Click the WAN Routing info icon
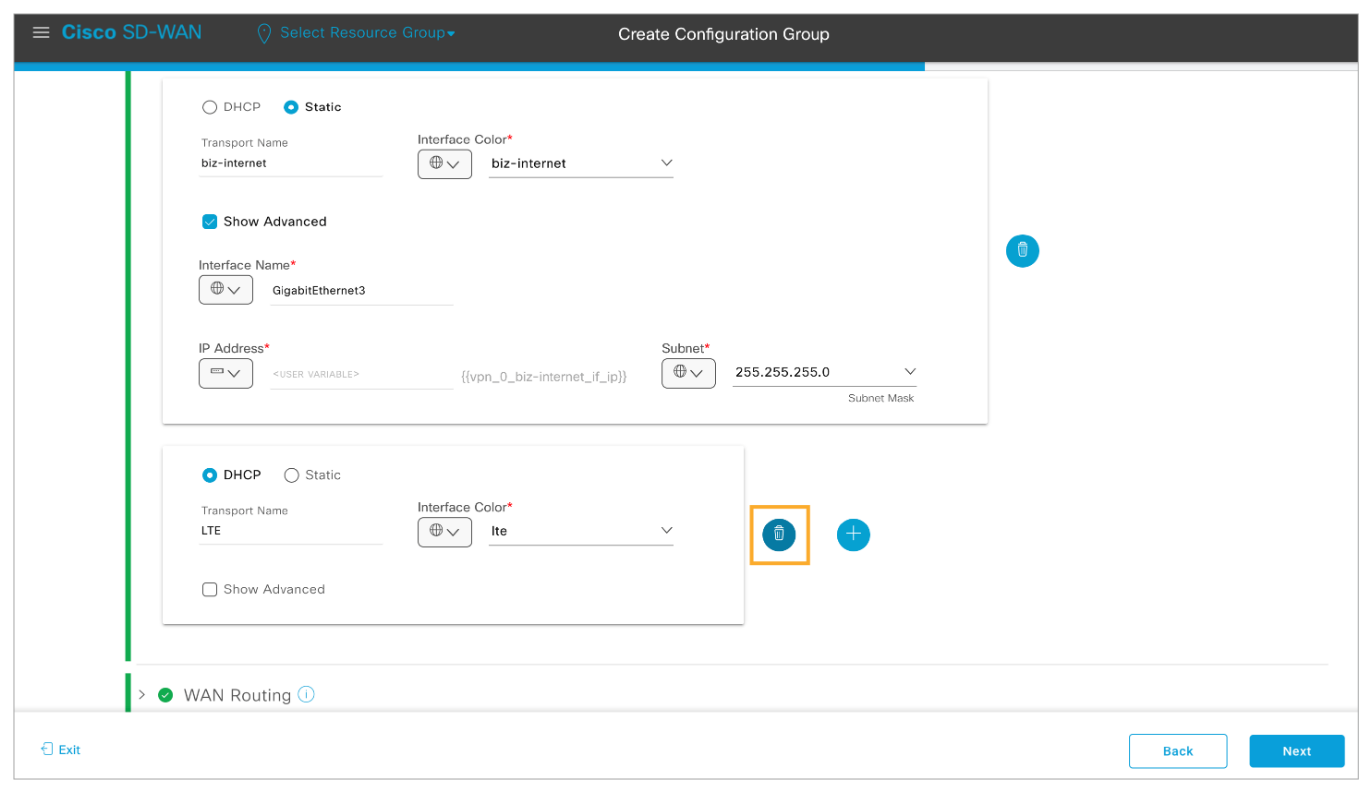This screenshot has width=1369, height=790. (306, 694)
